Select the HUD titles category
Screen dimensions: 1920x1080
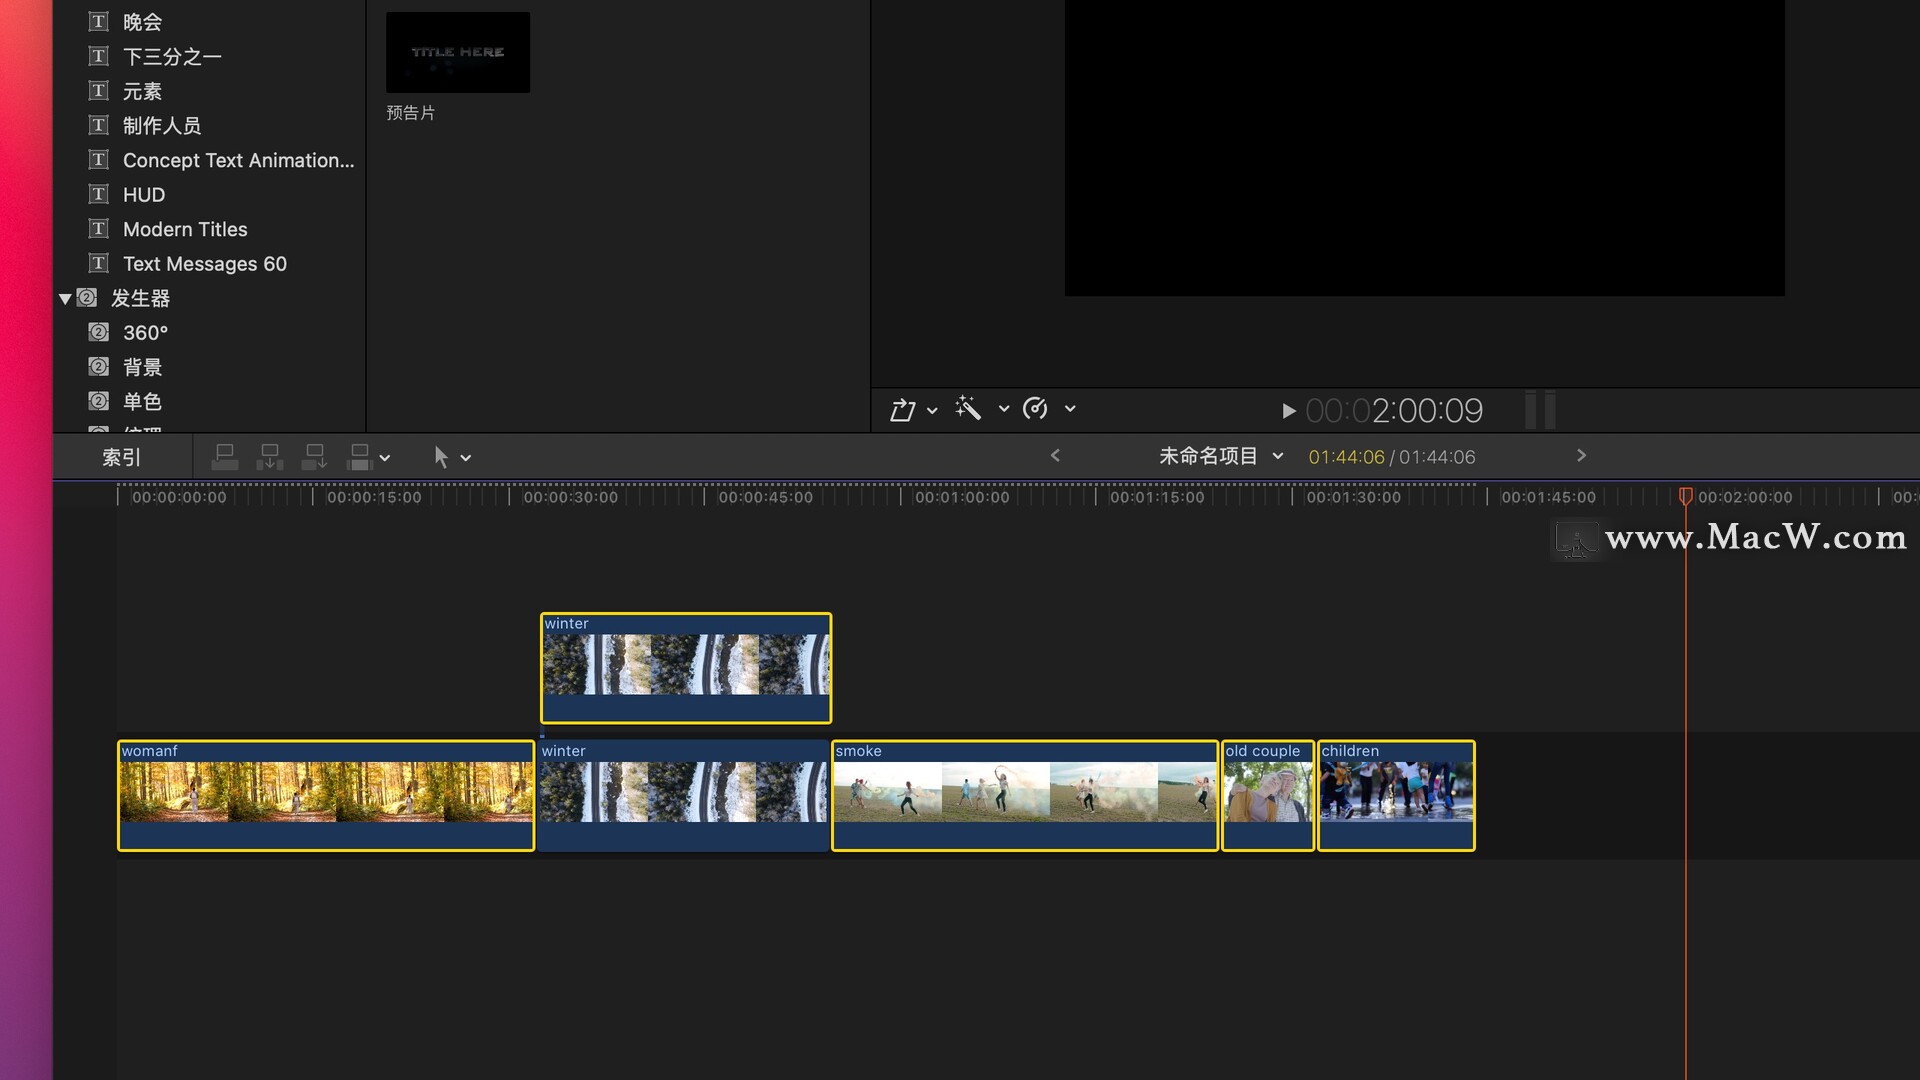click(143, 194)
